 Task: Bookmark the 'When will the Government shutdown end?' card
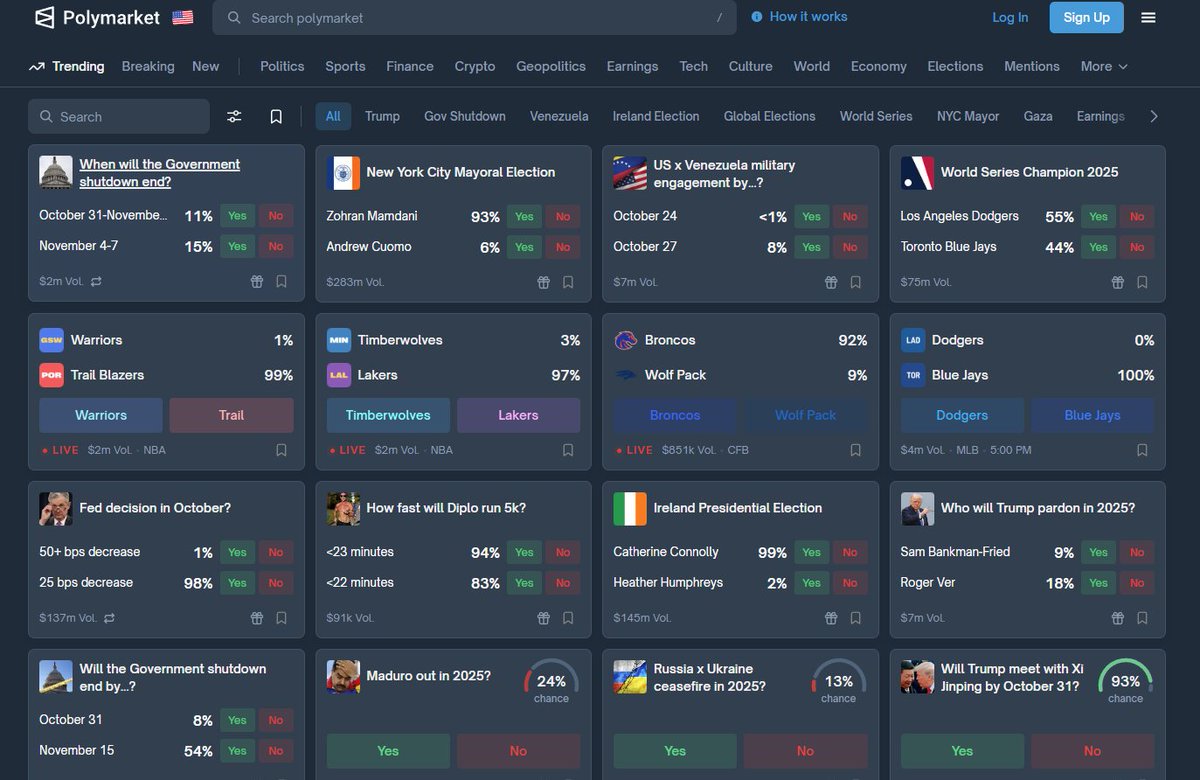click(x=281, y=282)
